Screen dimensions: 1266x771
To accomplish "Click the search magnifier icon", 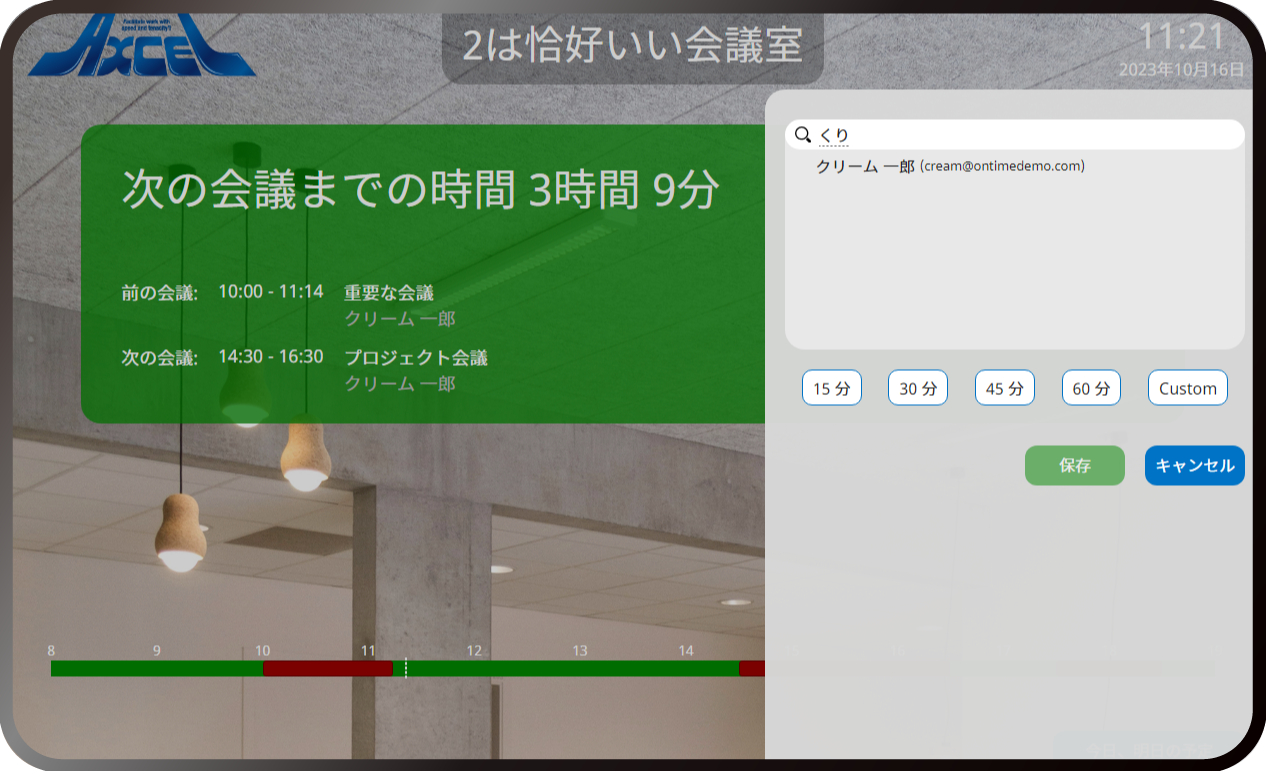I will (802, 135).
